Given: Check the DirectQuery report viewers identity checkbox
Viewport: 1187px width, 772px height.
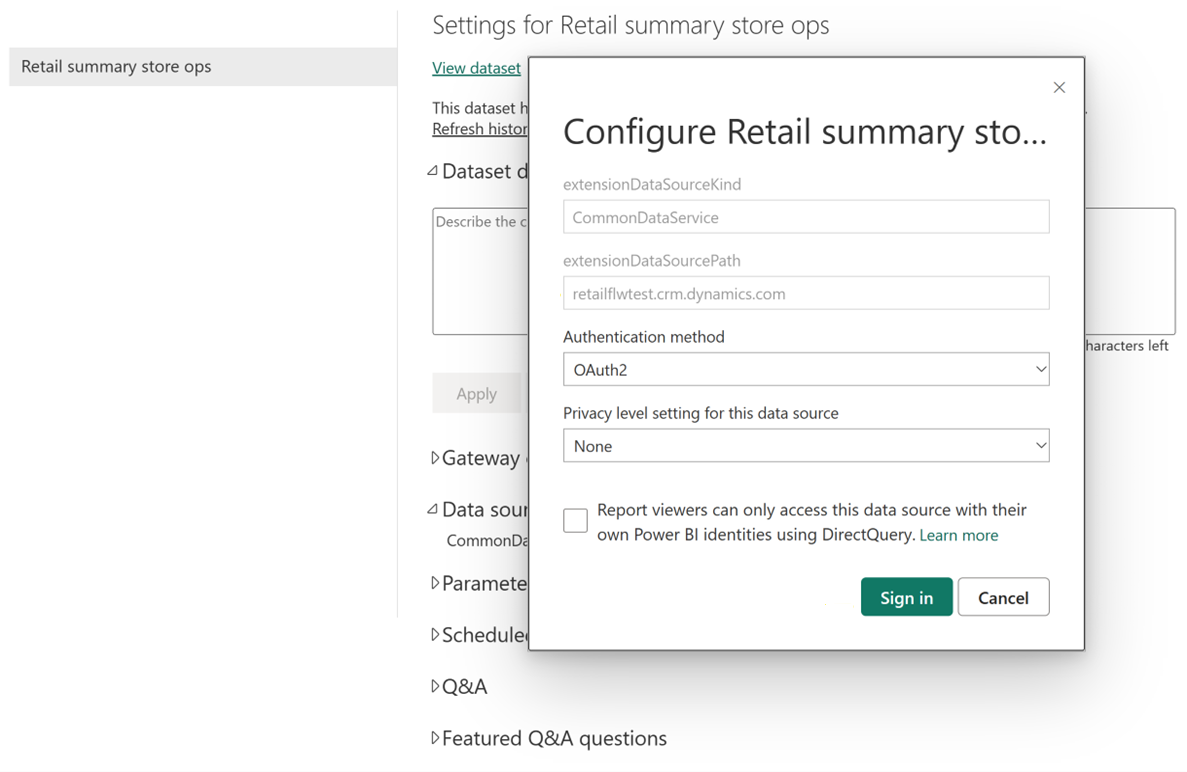Looking at the screenshot, I should (575, 521).
